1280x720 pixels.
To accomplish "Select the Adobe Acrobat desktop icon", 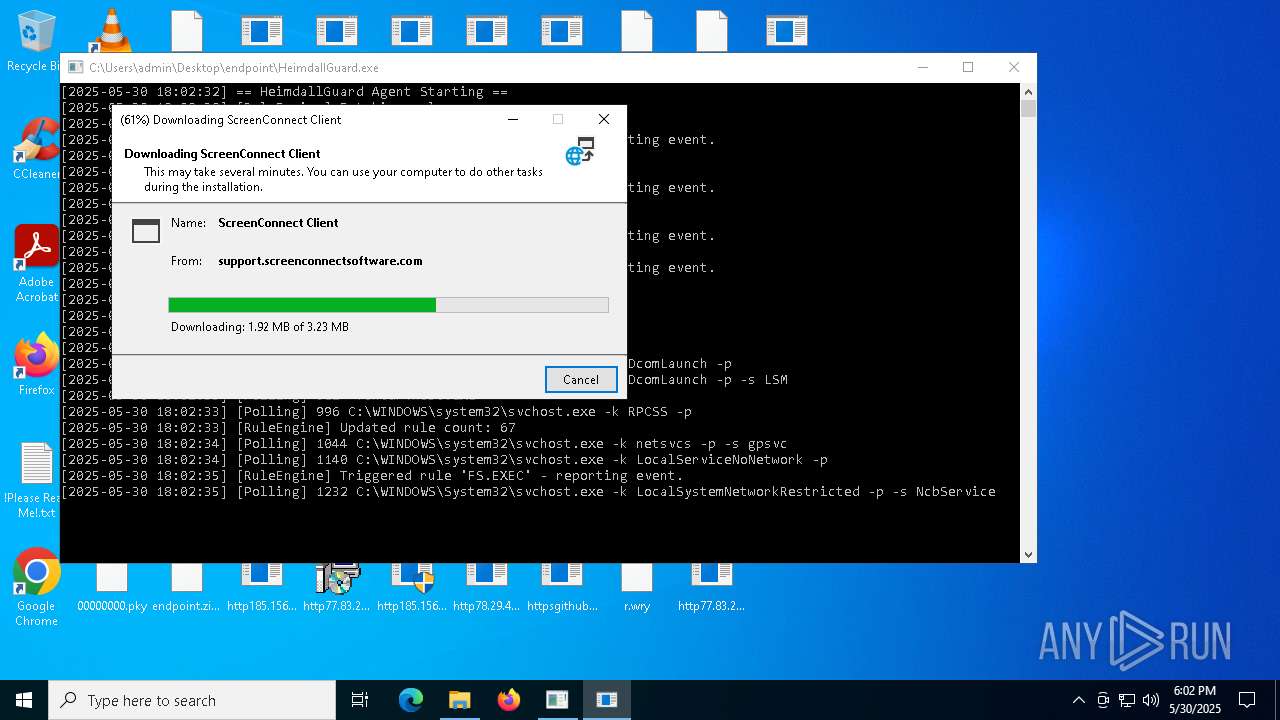I will pos(36,264).
